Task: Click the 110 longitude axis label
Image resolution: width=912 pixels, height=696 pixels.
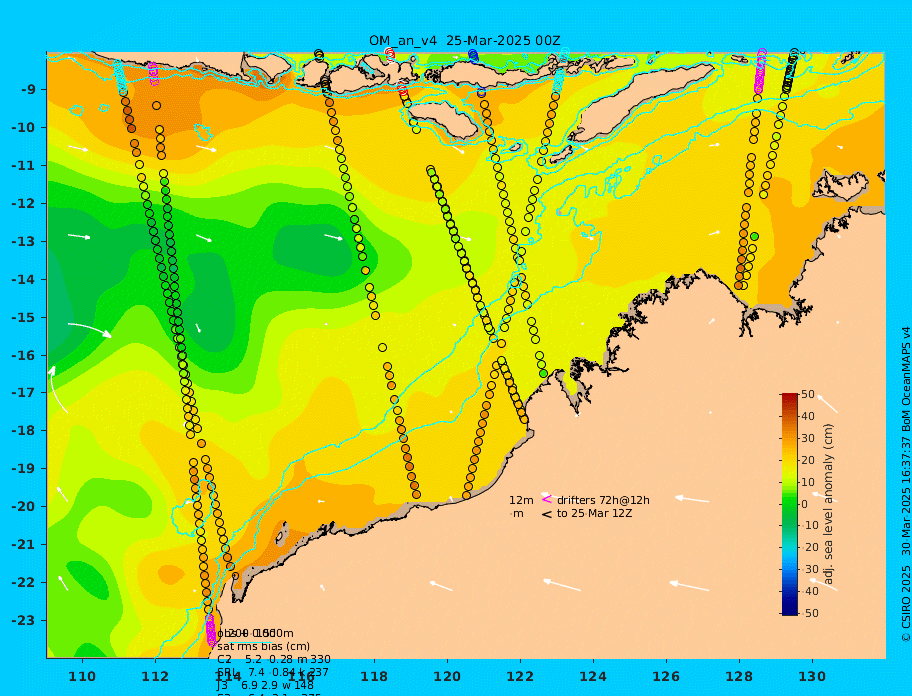Action: pos(83,676)
